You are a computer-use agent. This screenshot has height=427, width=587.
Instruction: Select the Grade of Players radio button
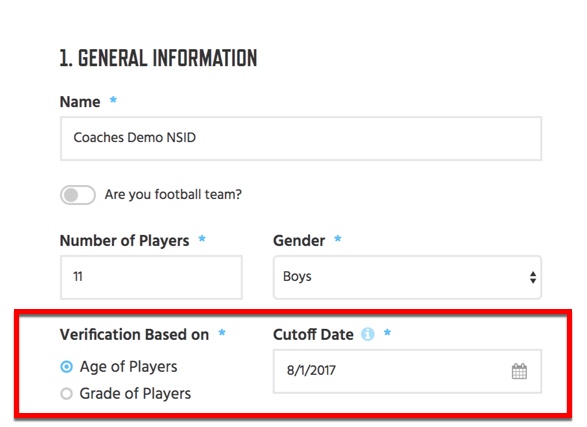click(x=67, y=394)
